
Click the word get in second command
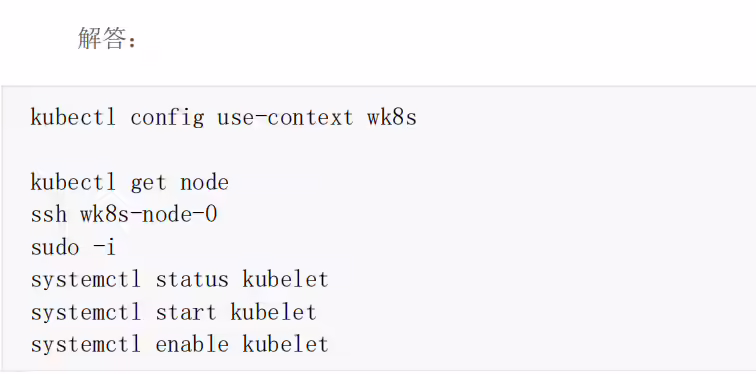pos(148,184)
